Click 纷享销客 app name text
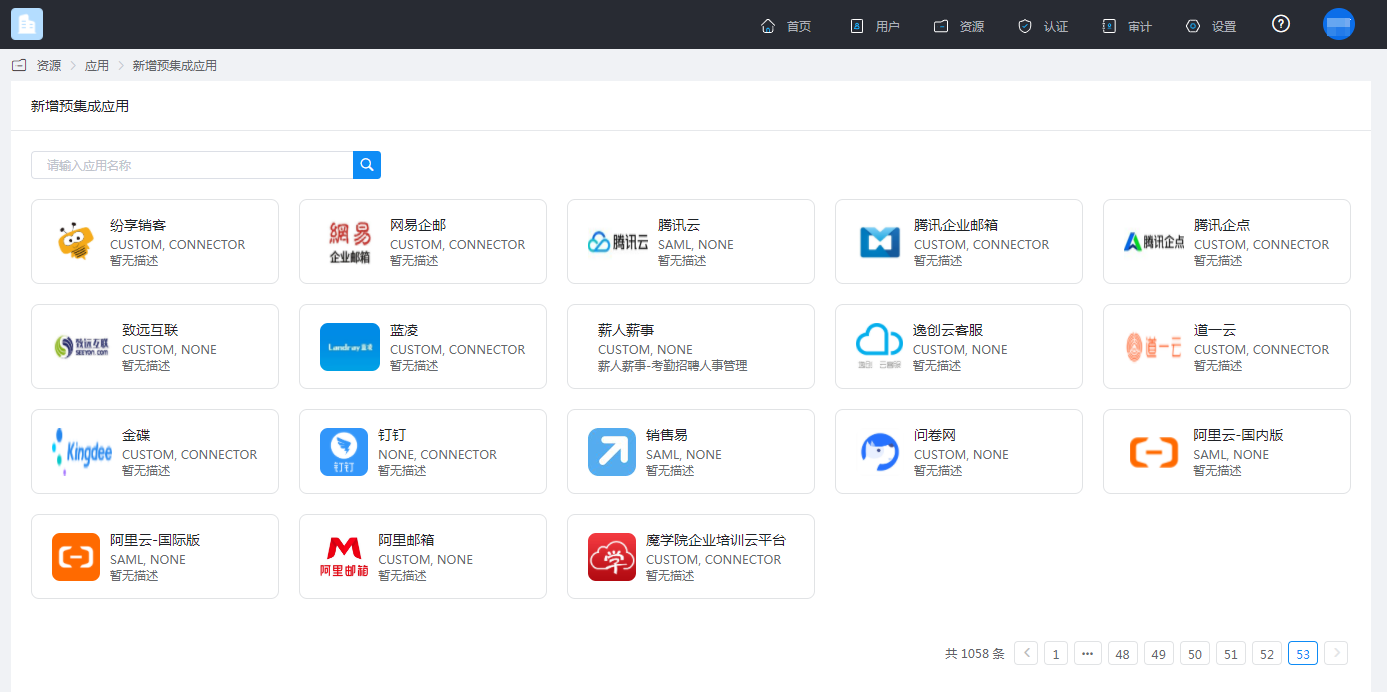 click(x=138, y=225)
